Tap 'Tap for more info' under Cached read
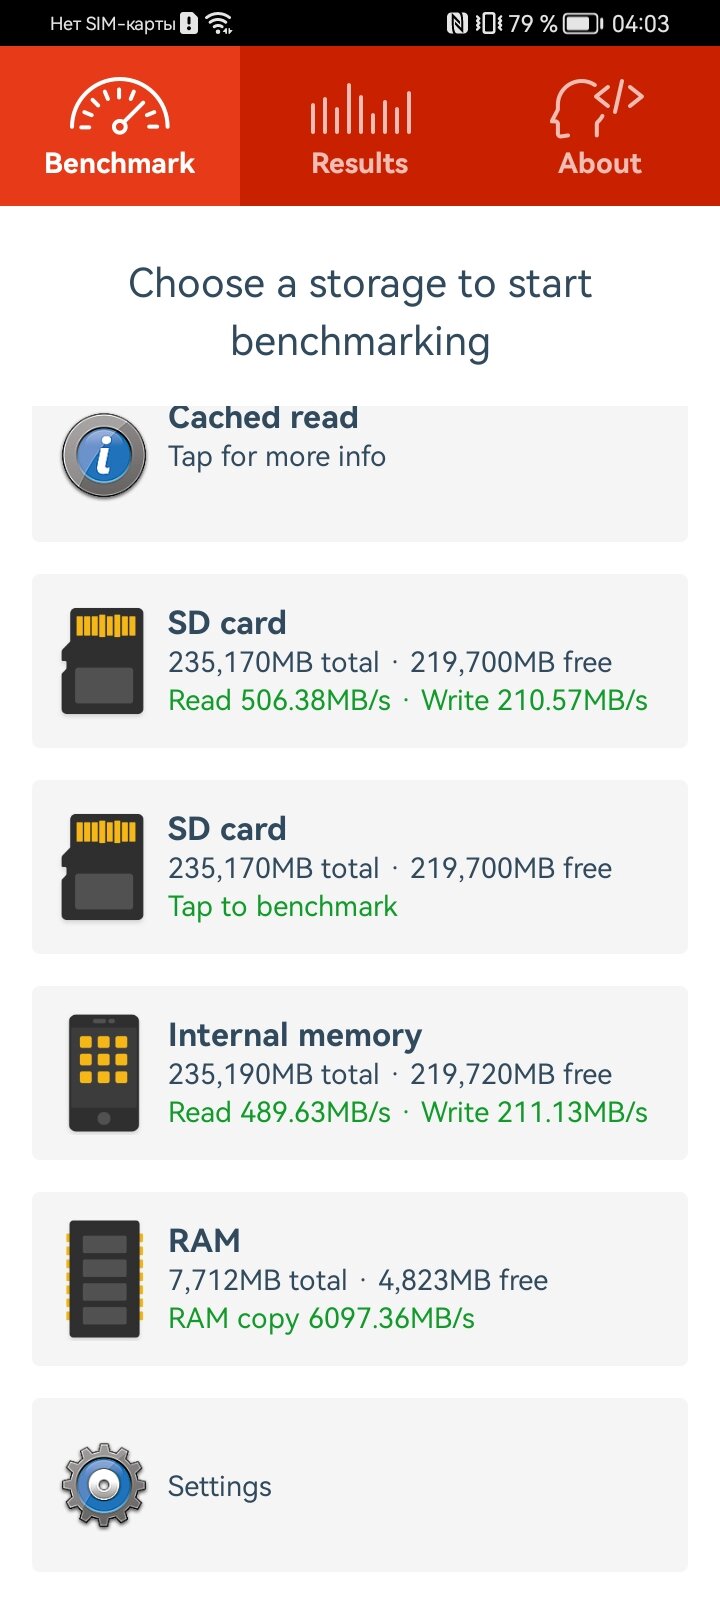Image resolution: width=720 pixels, height=1604 pixels. pyautogui.click(x=277, y=456)
